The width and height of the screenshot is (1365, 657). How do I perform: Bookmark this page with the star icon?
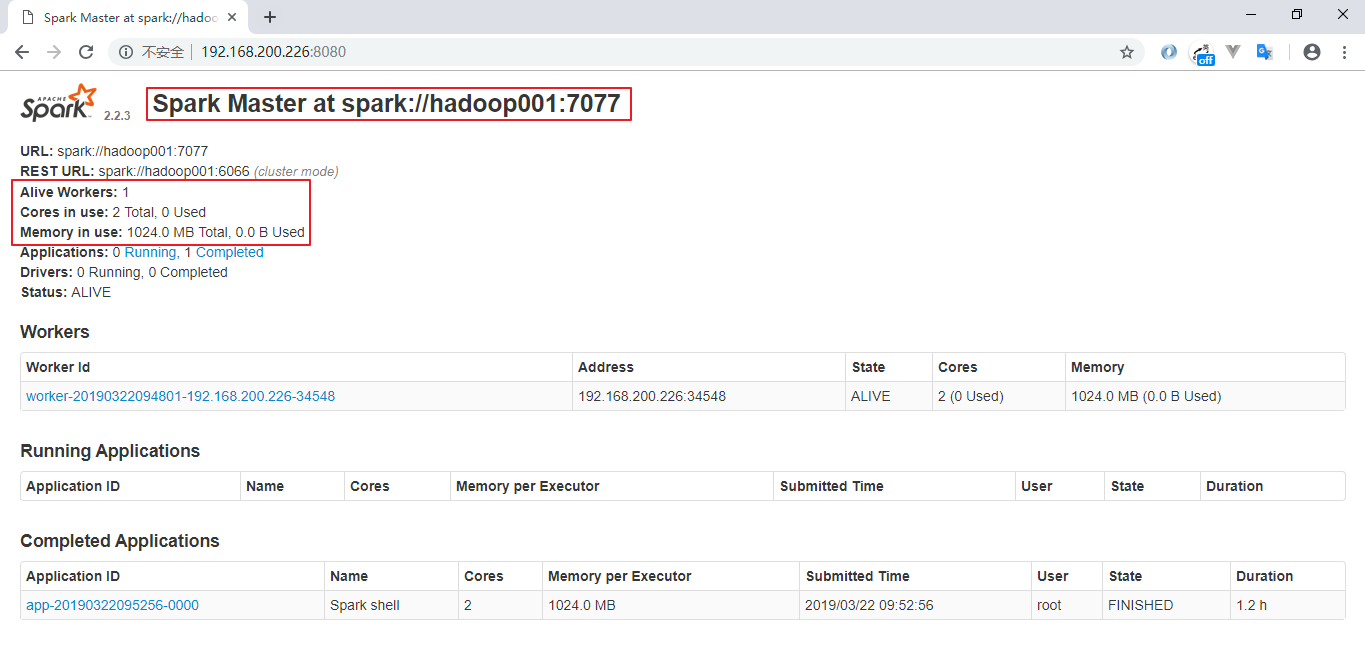click(1127, 52)
